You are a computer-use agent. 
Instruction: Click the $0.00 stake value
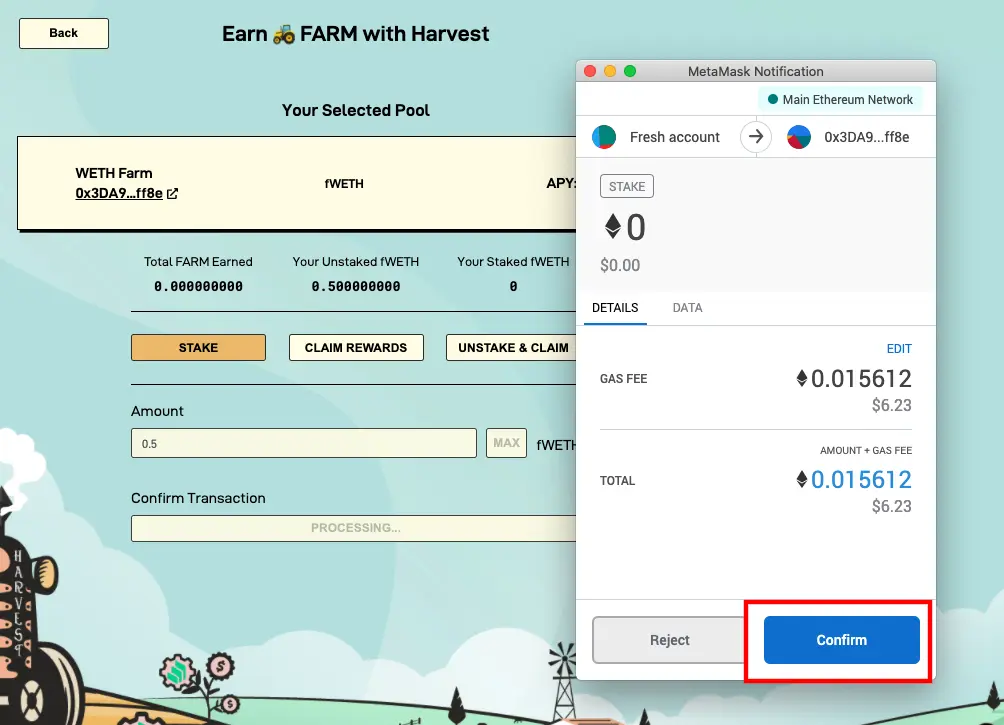pos(620,265)
